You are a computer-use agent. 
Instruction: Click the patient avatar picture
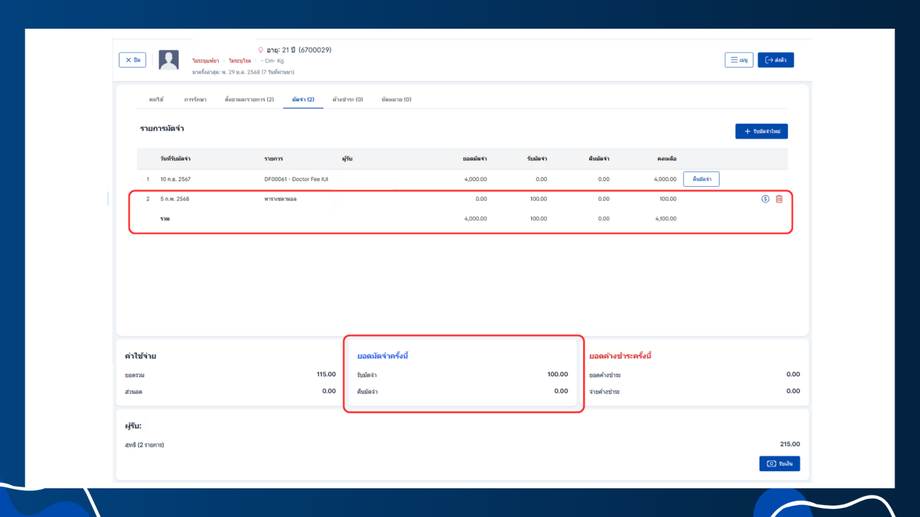(168, 60)
